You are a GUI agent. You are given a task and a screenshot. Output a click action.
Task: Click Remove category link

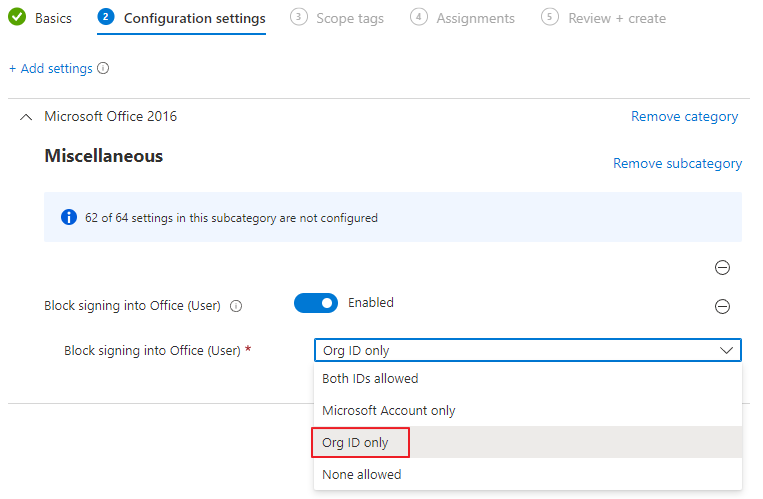click(684, 117)
